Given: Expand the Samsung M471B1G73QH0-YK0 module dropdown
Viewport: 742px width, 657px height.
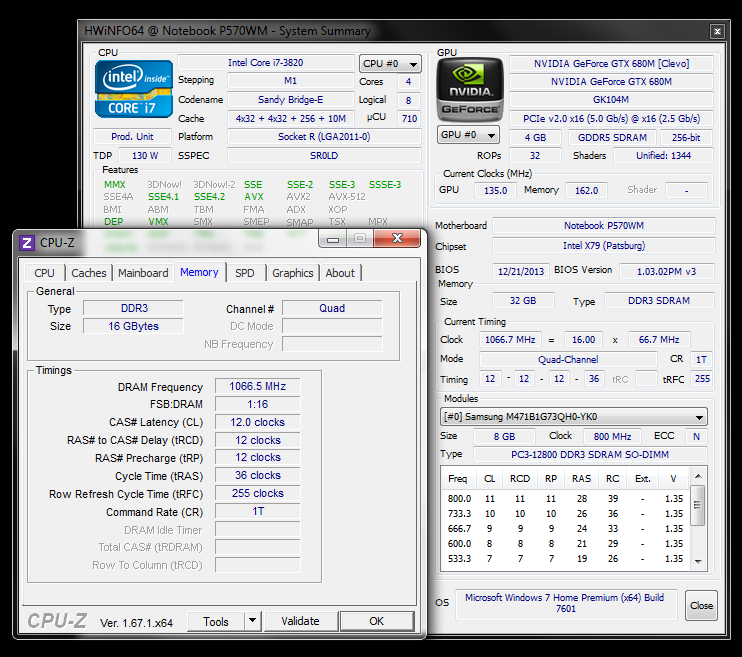Looking at the screenshot, I should [x=574, y=417].
